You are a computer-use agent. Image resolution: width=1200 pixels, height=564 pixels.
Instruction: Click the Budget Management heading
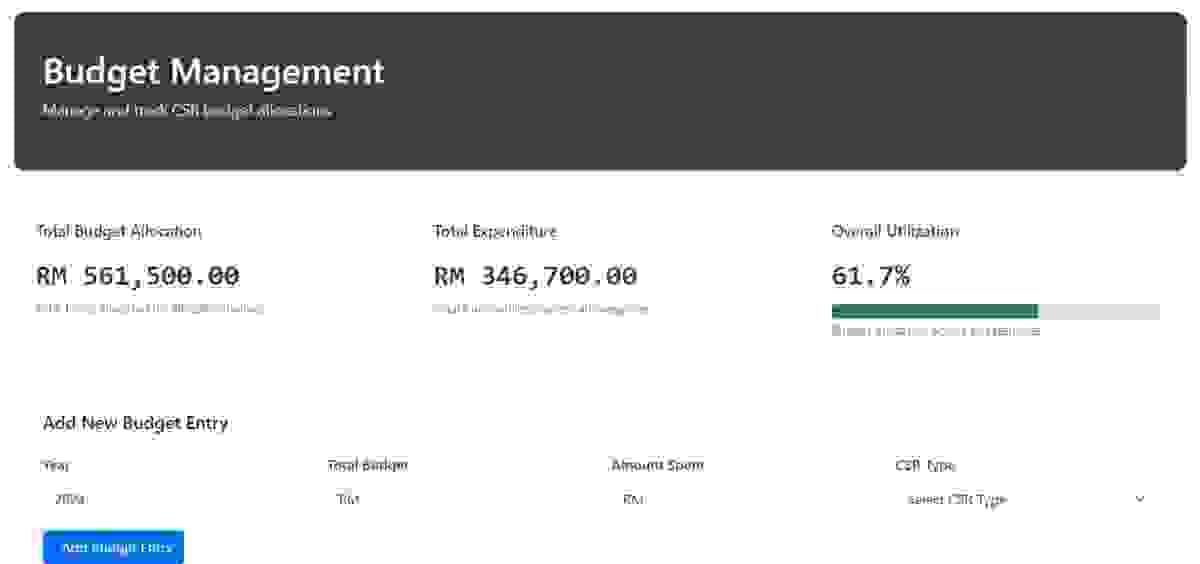[x=213, y=71]
